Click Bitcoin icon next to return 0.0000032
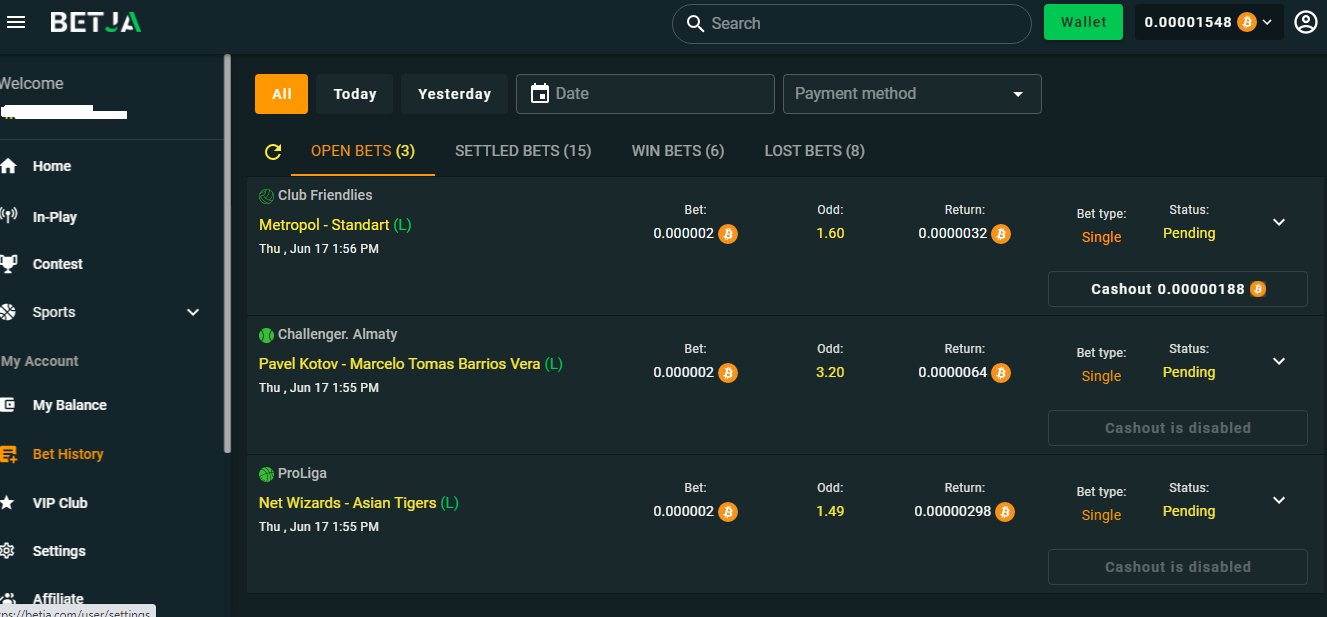Screen dimensions: 1327x617 [1001, 234]
